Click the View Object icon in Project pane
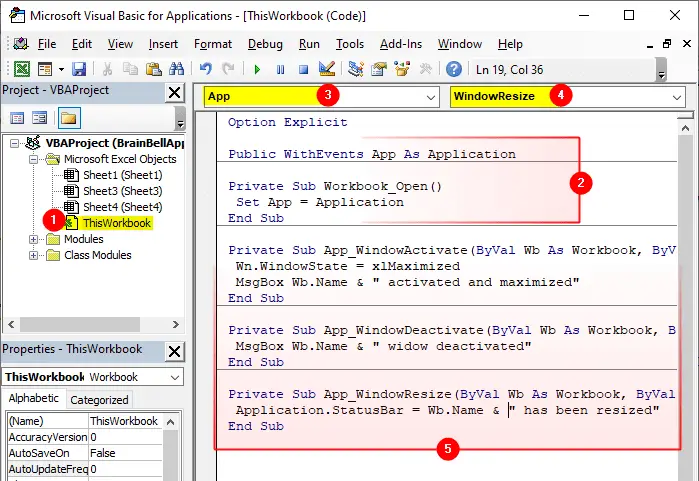 (x=40, y=118)
